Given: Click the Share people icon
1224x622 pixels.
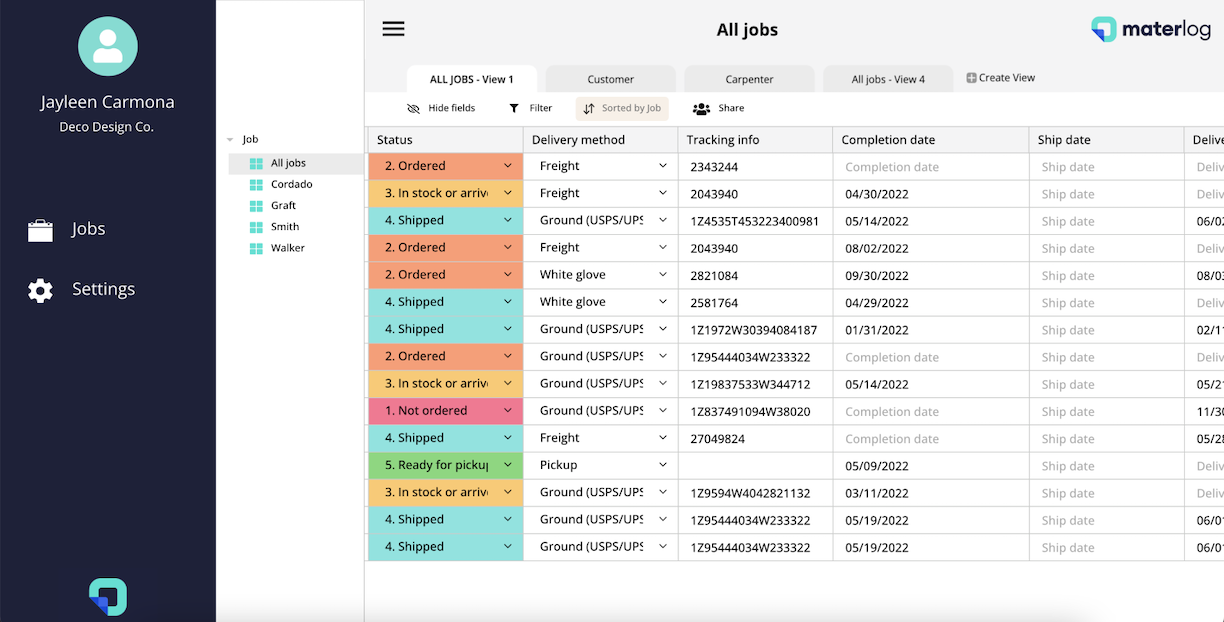Looking at the screenshot, I should 701,107.
